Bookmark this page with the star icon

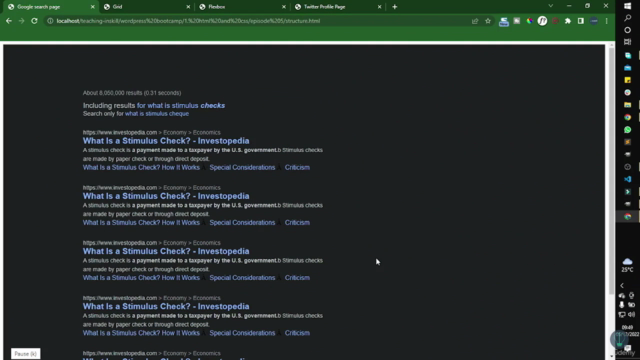[x=488, y=21]
